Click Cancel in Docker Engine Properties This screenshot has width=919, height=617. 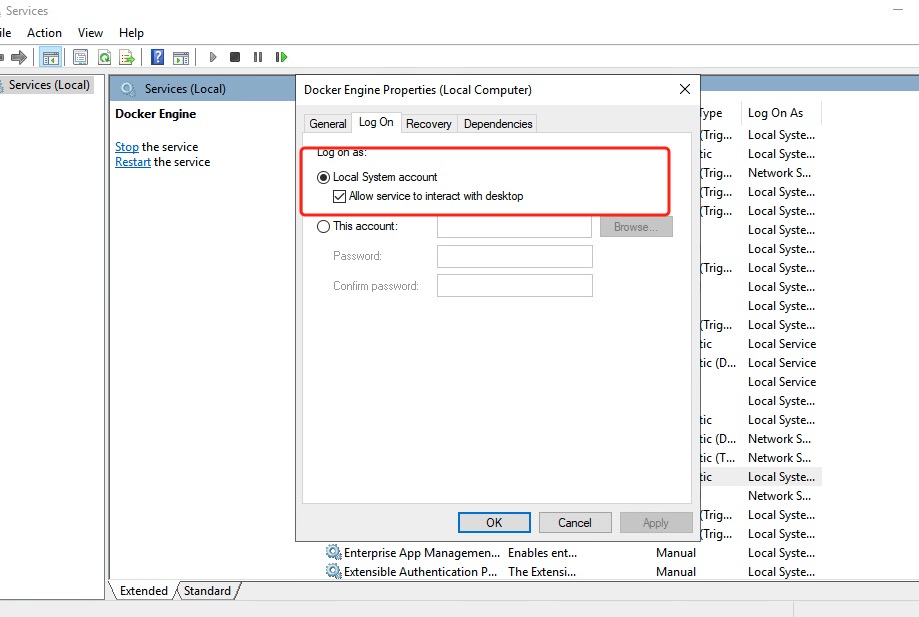(575, 523)
